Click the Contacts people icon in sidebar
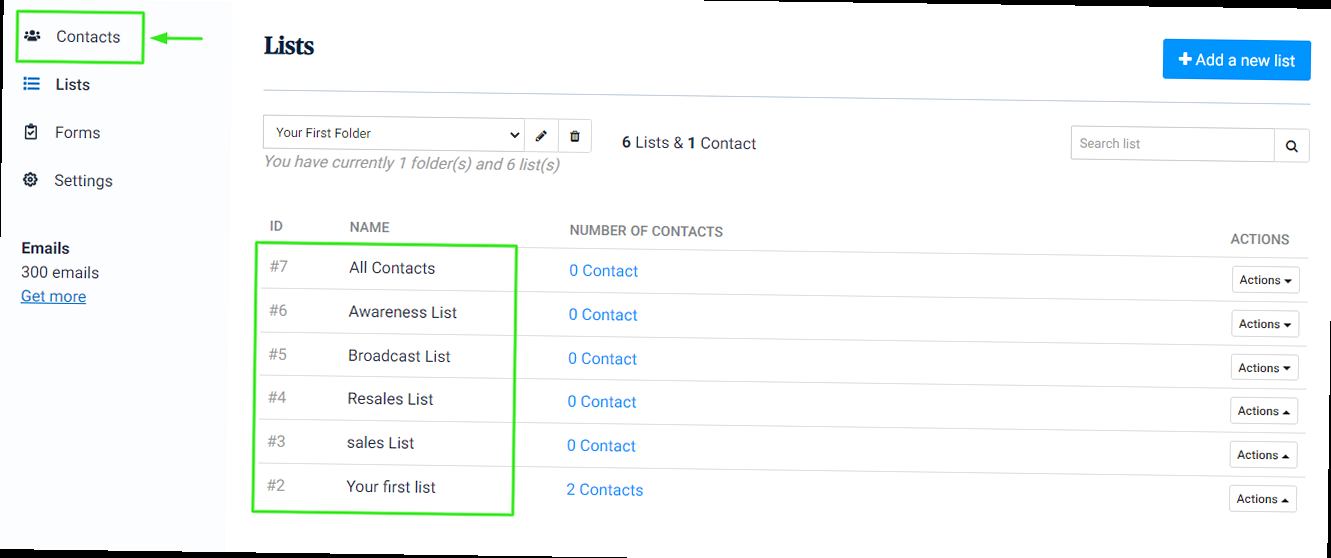This screenshot has height=558, width=1331. [32, 37]
